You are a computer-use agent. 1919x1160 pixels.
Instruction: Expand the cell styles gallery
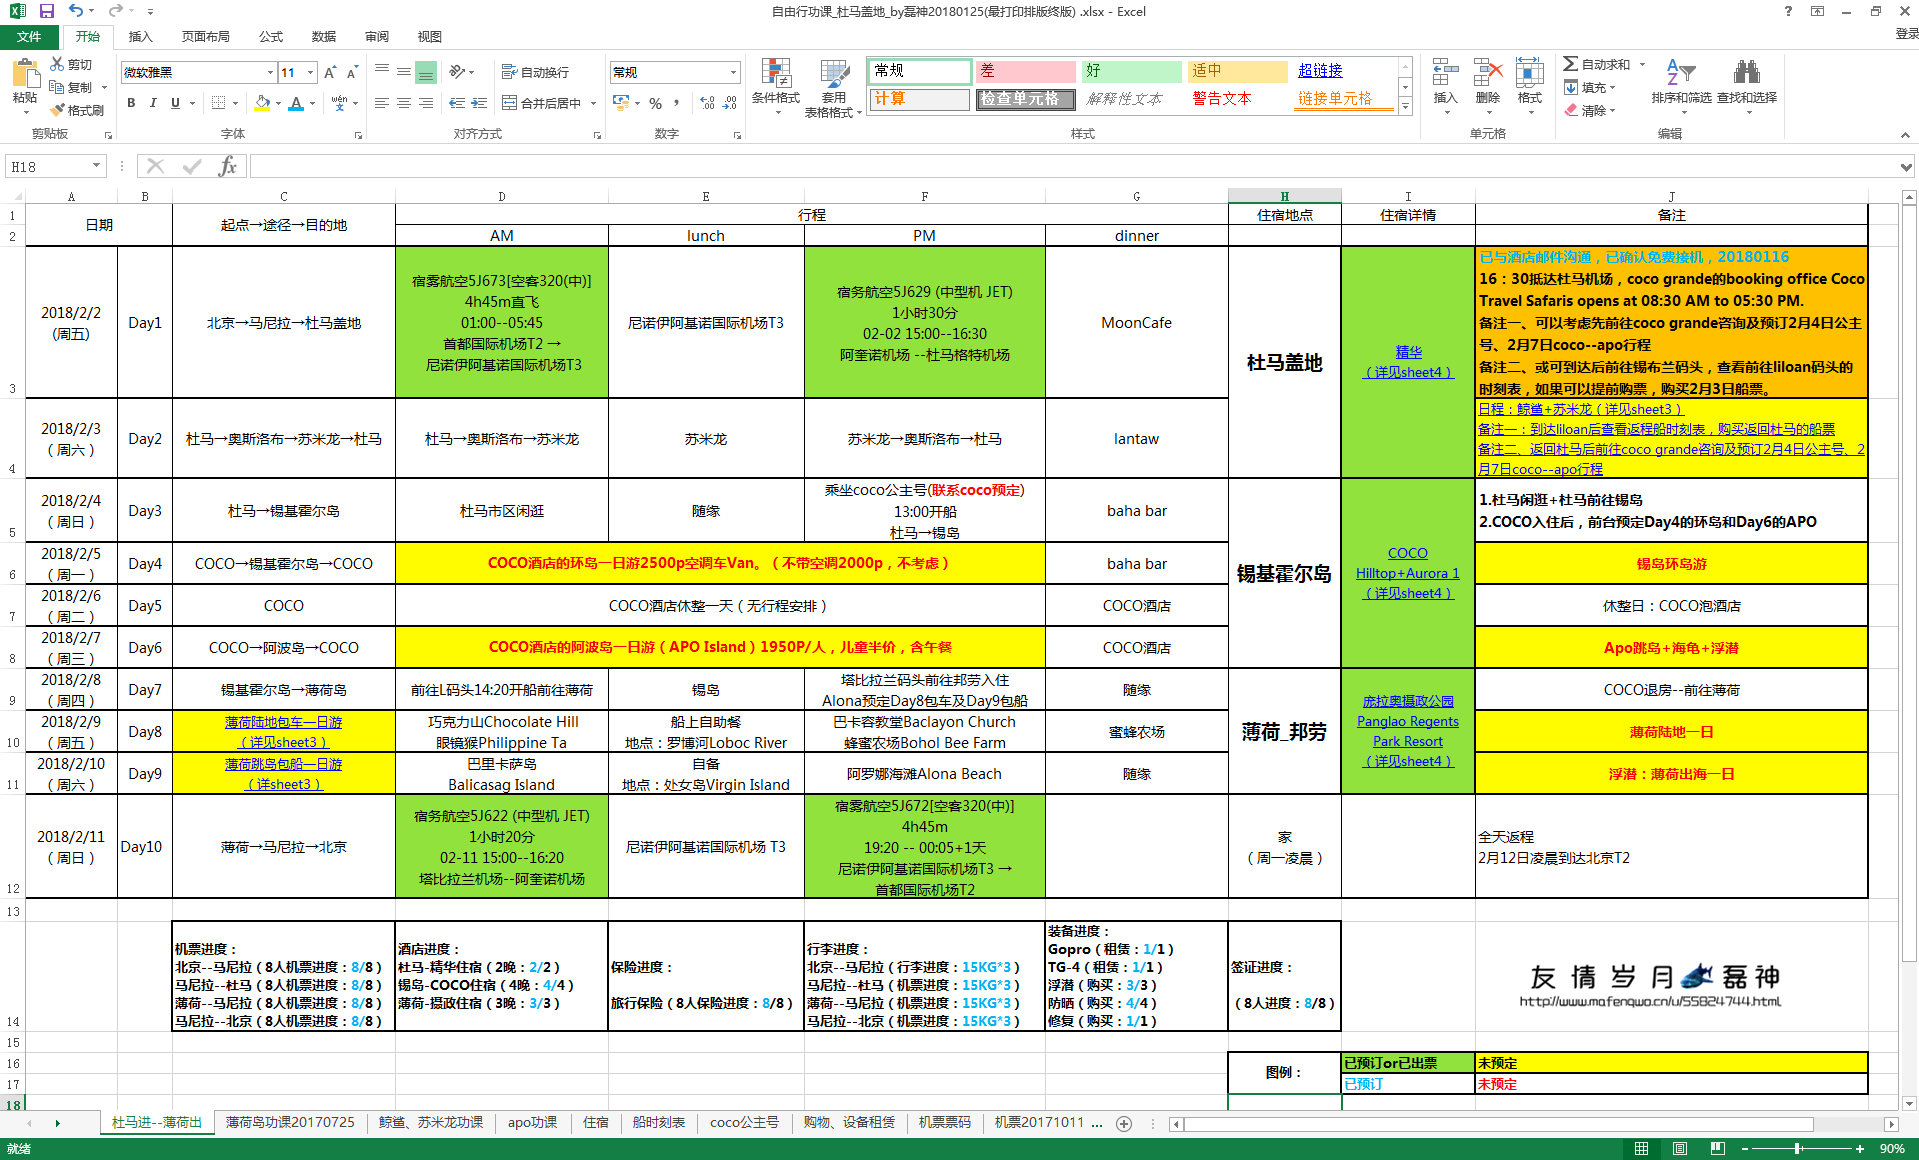1405,107
